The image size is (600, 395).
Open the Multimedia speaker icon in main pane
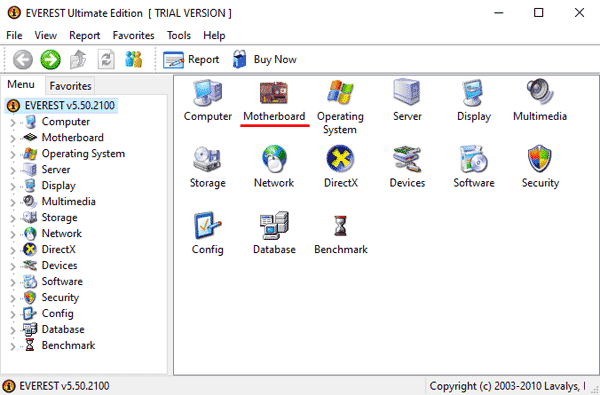[x=540, y=92]
